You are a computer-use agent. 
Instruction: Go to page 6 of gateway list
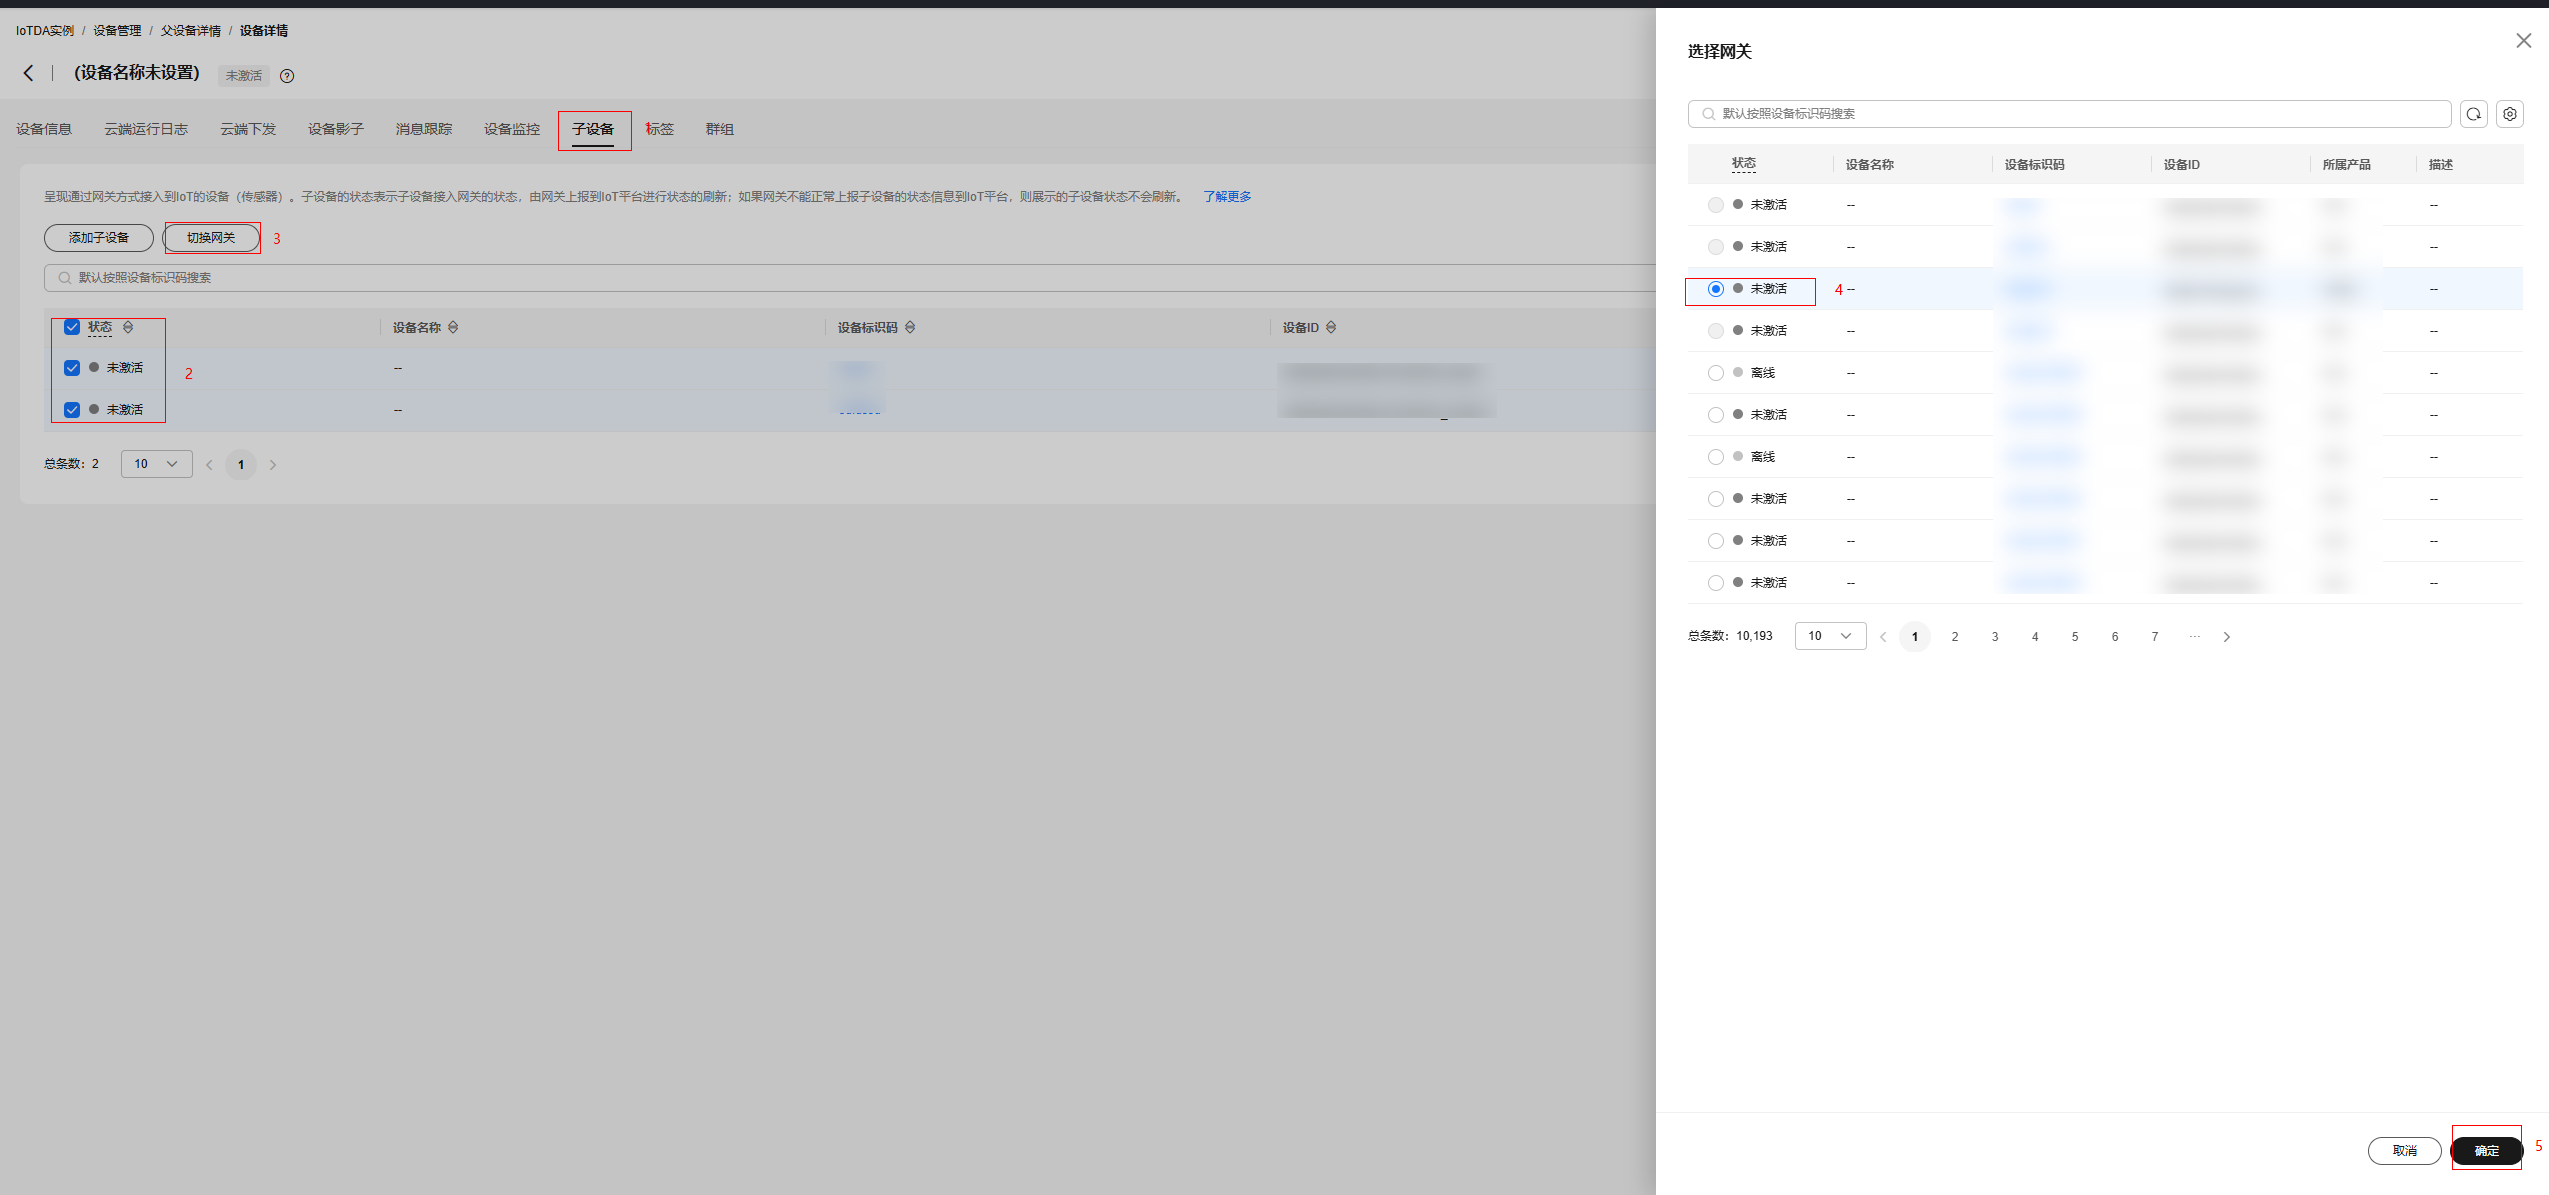tap(2115, 637)
